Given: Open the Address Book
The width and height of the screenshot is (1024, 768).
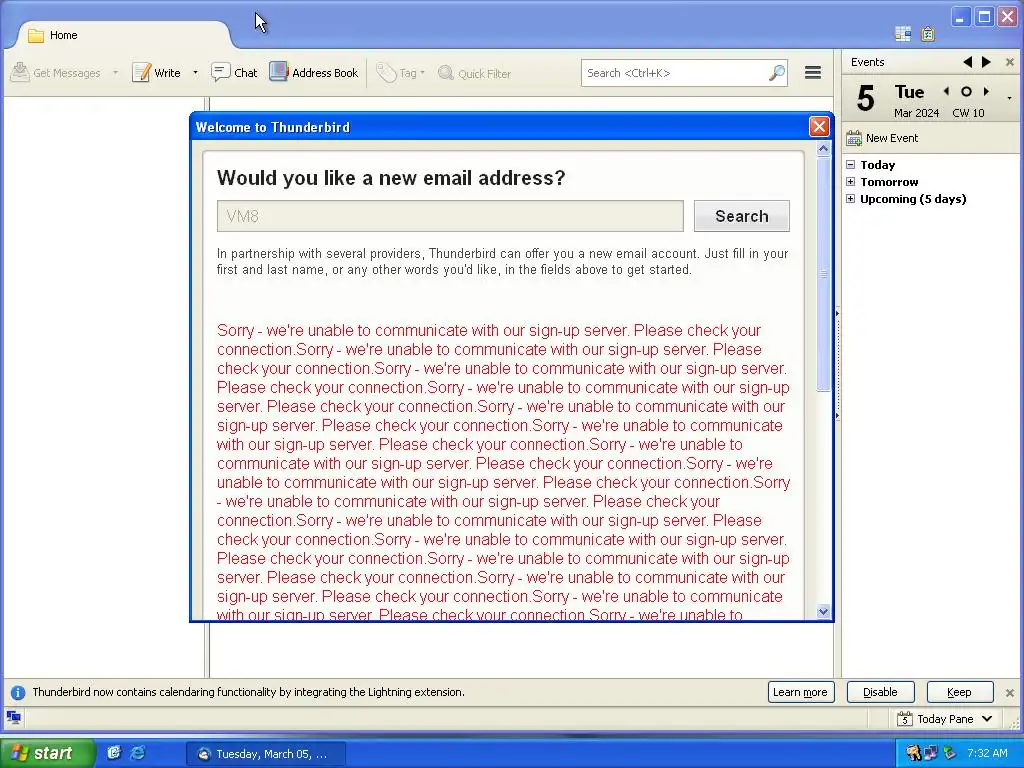Looking at the screenshot, I should (x=314, y=72).
